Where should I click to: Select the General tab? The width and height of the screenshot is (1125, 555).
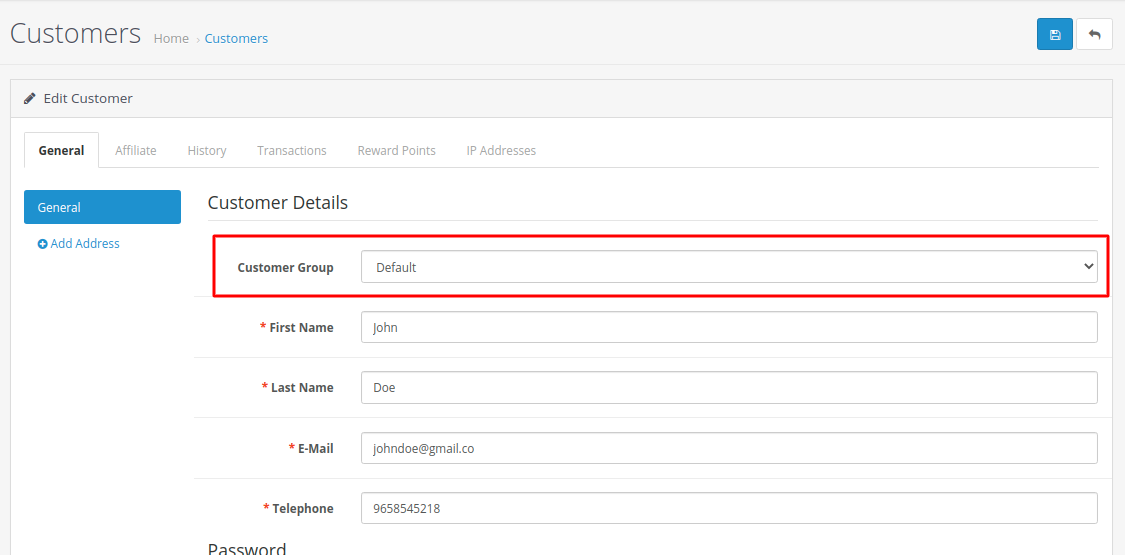click(62, 151)
